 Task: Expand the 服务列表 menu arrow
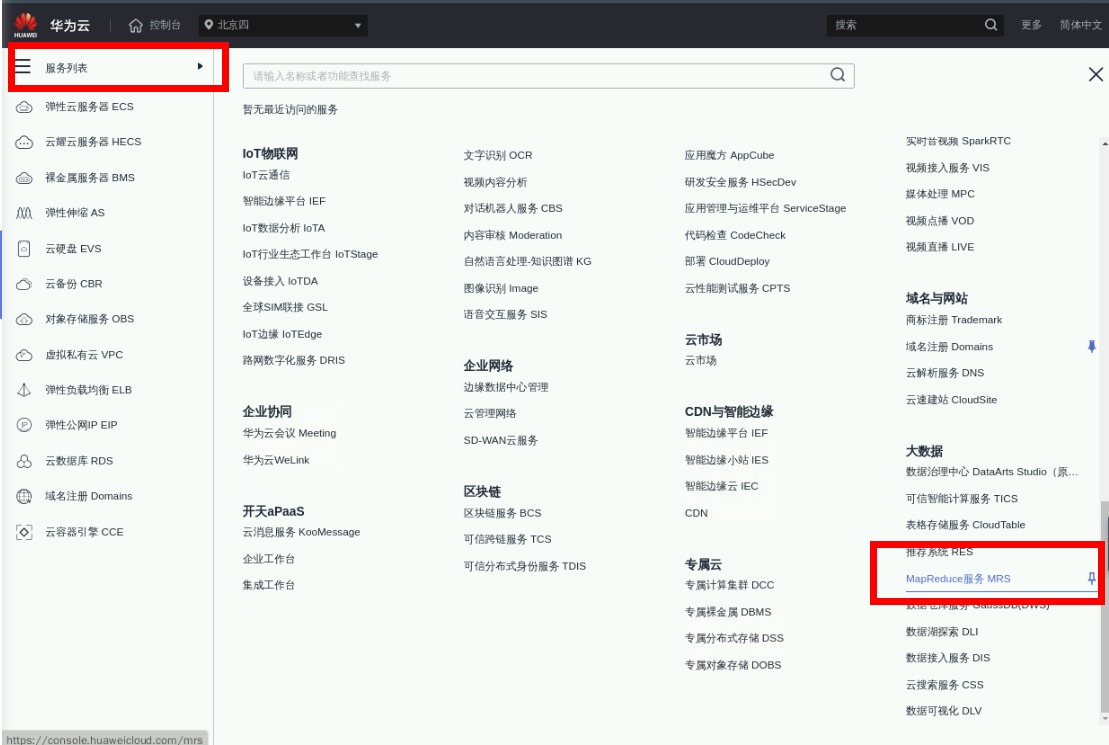coord(200,67)
